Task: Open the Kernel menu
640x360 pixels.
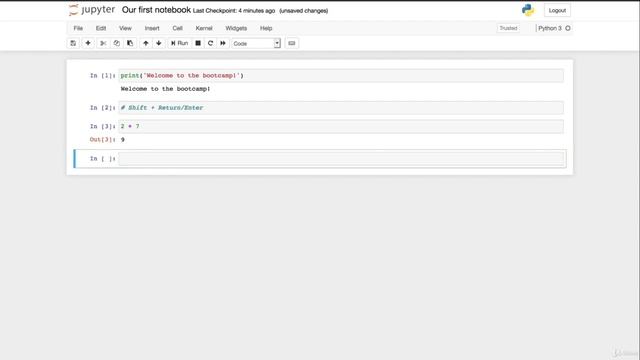Action: (204, 28)
